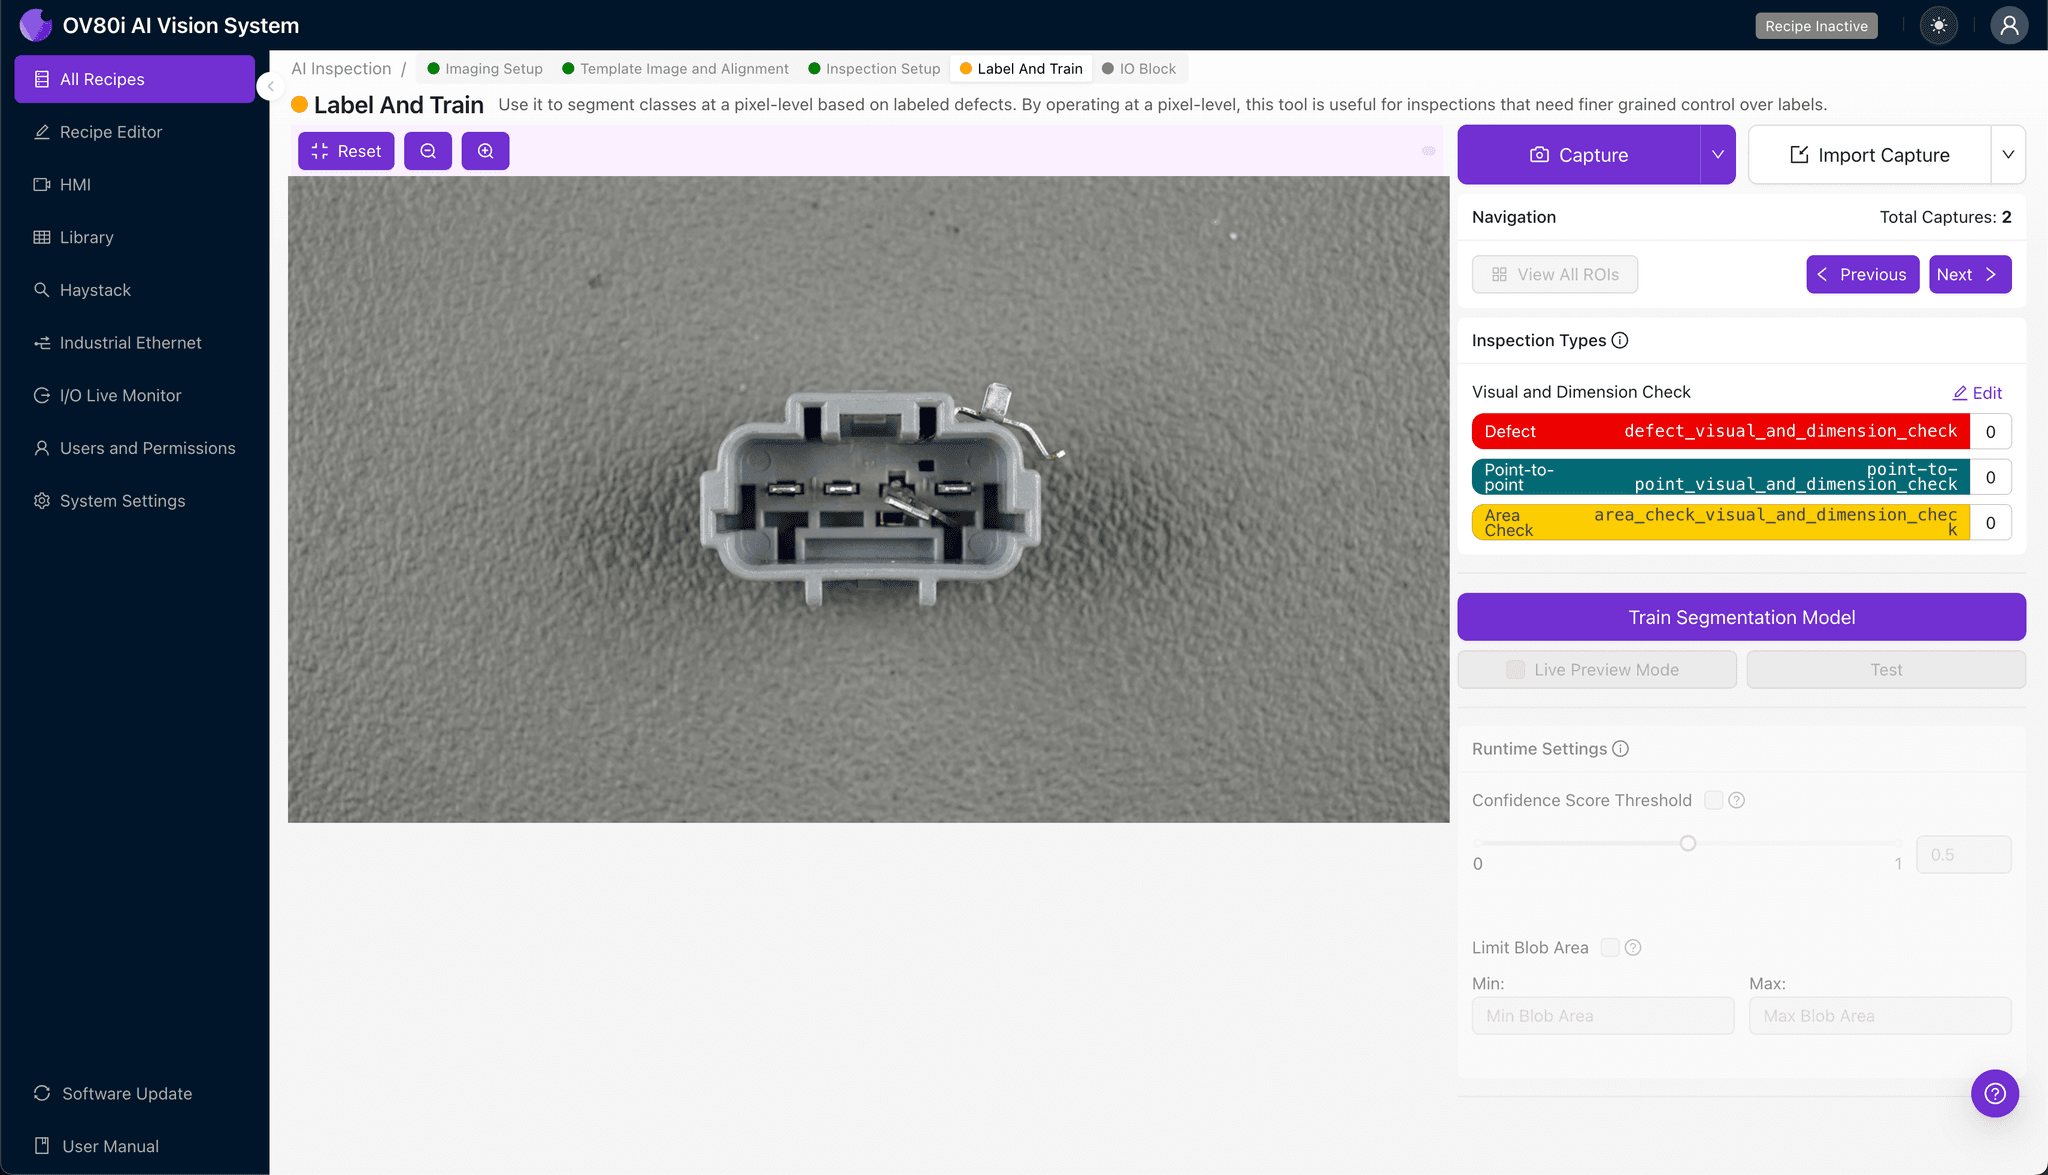Enable the Confidence Score Threshold checkbox
Viewport: 2048px width, 1175px height.
(1713, 800)
